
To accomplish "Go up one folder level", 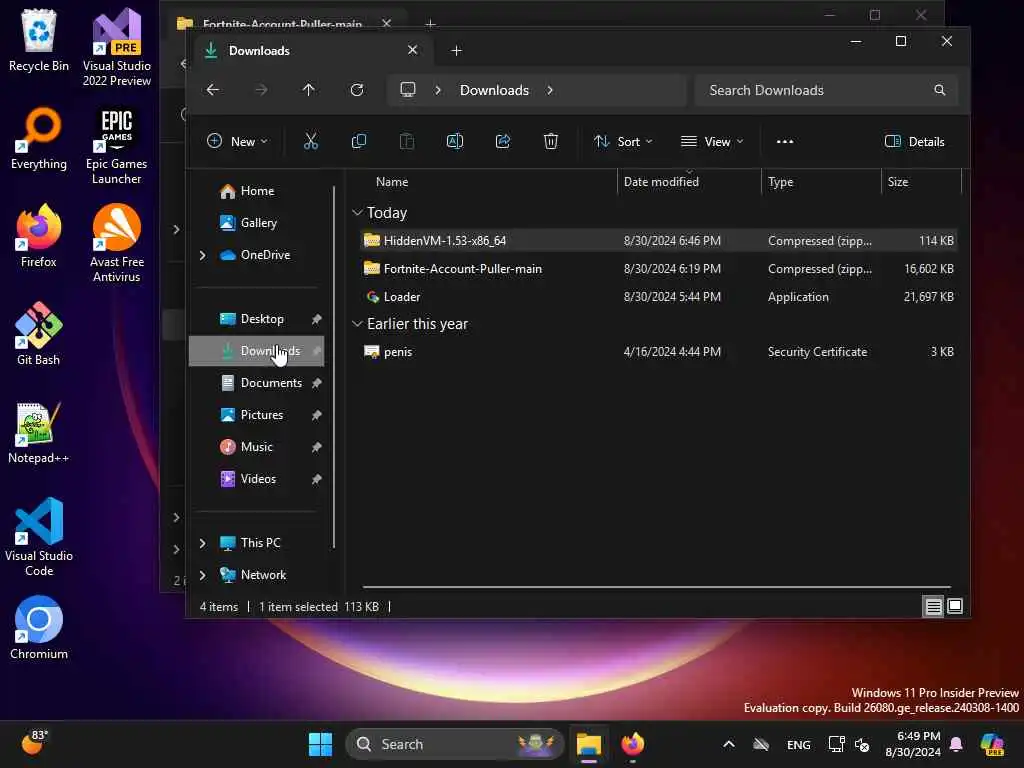I will click(x=308, y=89).
